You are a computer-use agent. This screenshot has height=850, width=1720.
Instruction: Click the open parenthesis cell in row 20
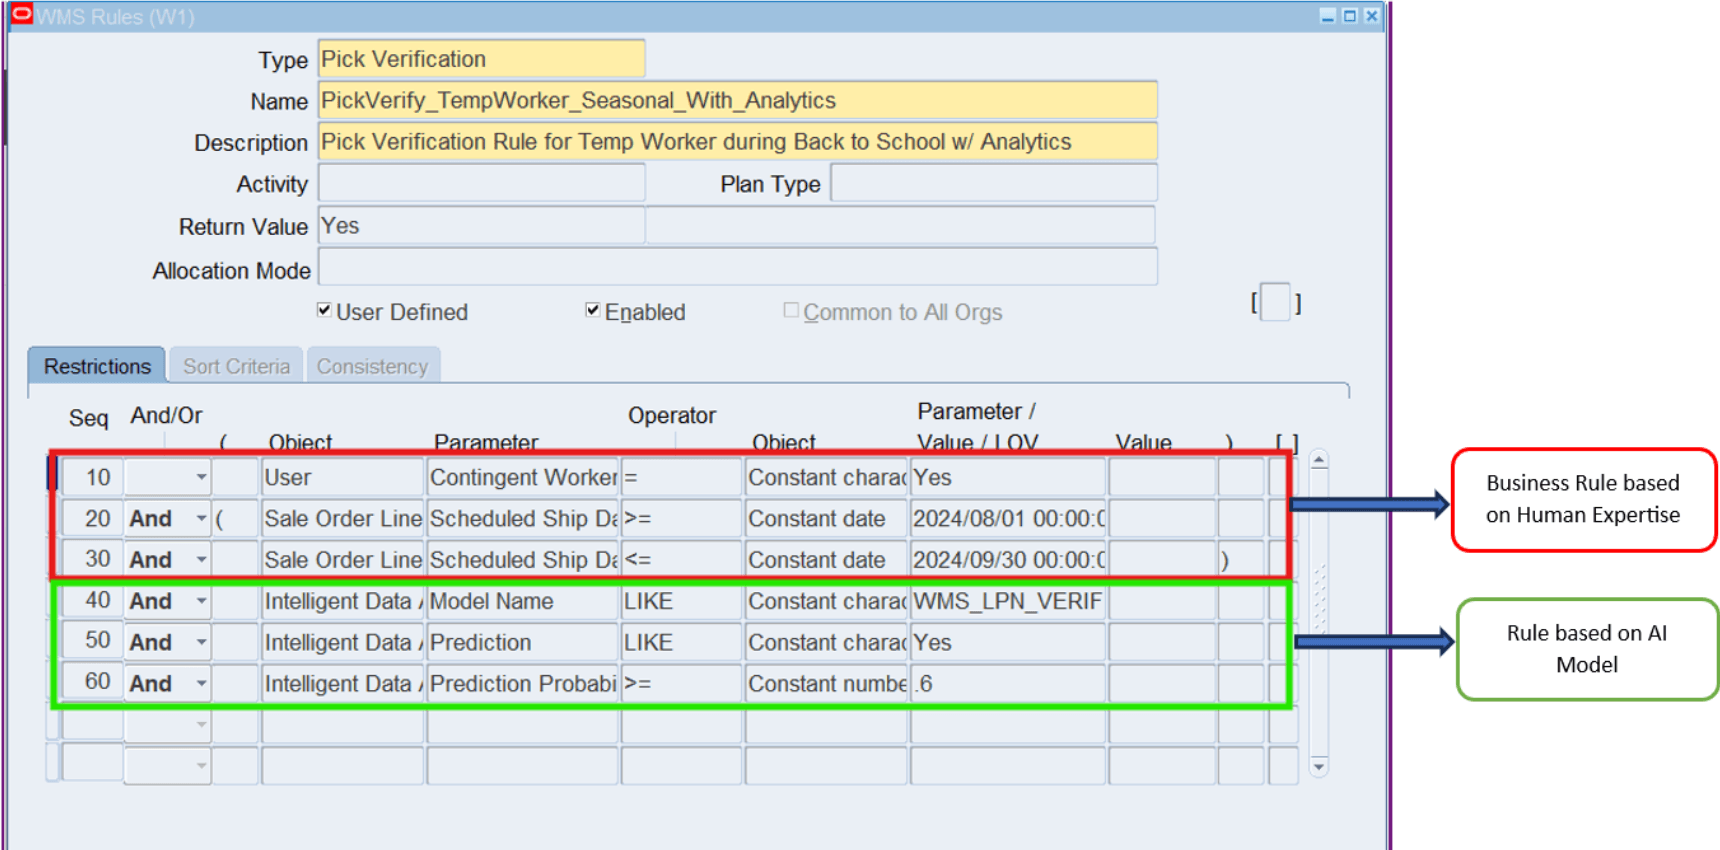[236, 518]
